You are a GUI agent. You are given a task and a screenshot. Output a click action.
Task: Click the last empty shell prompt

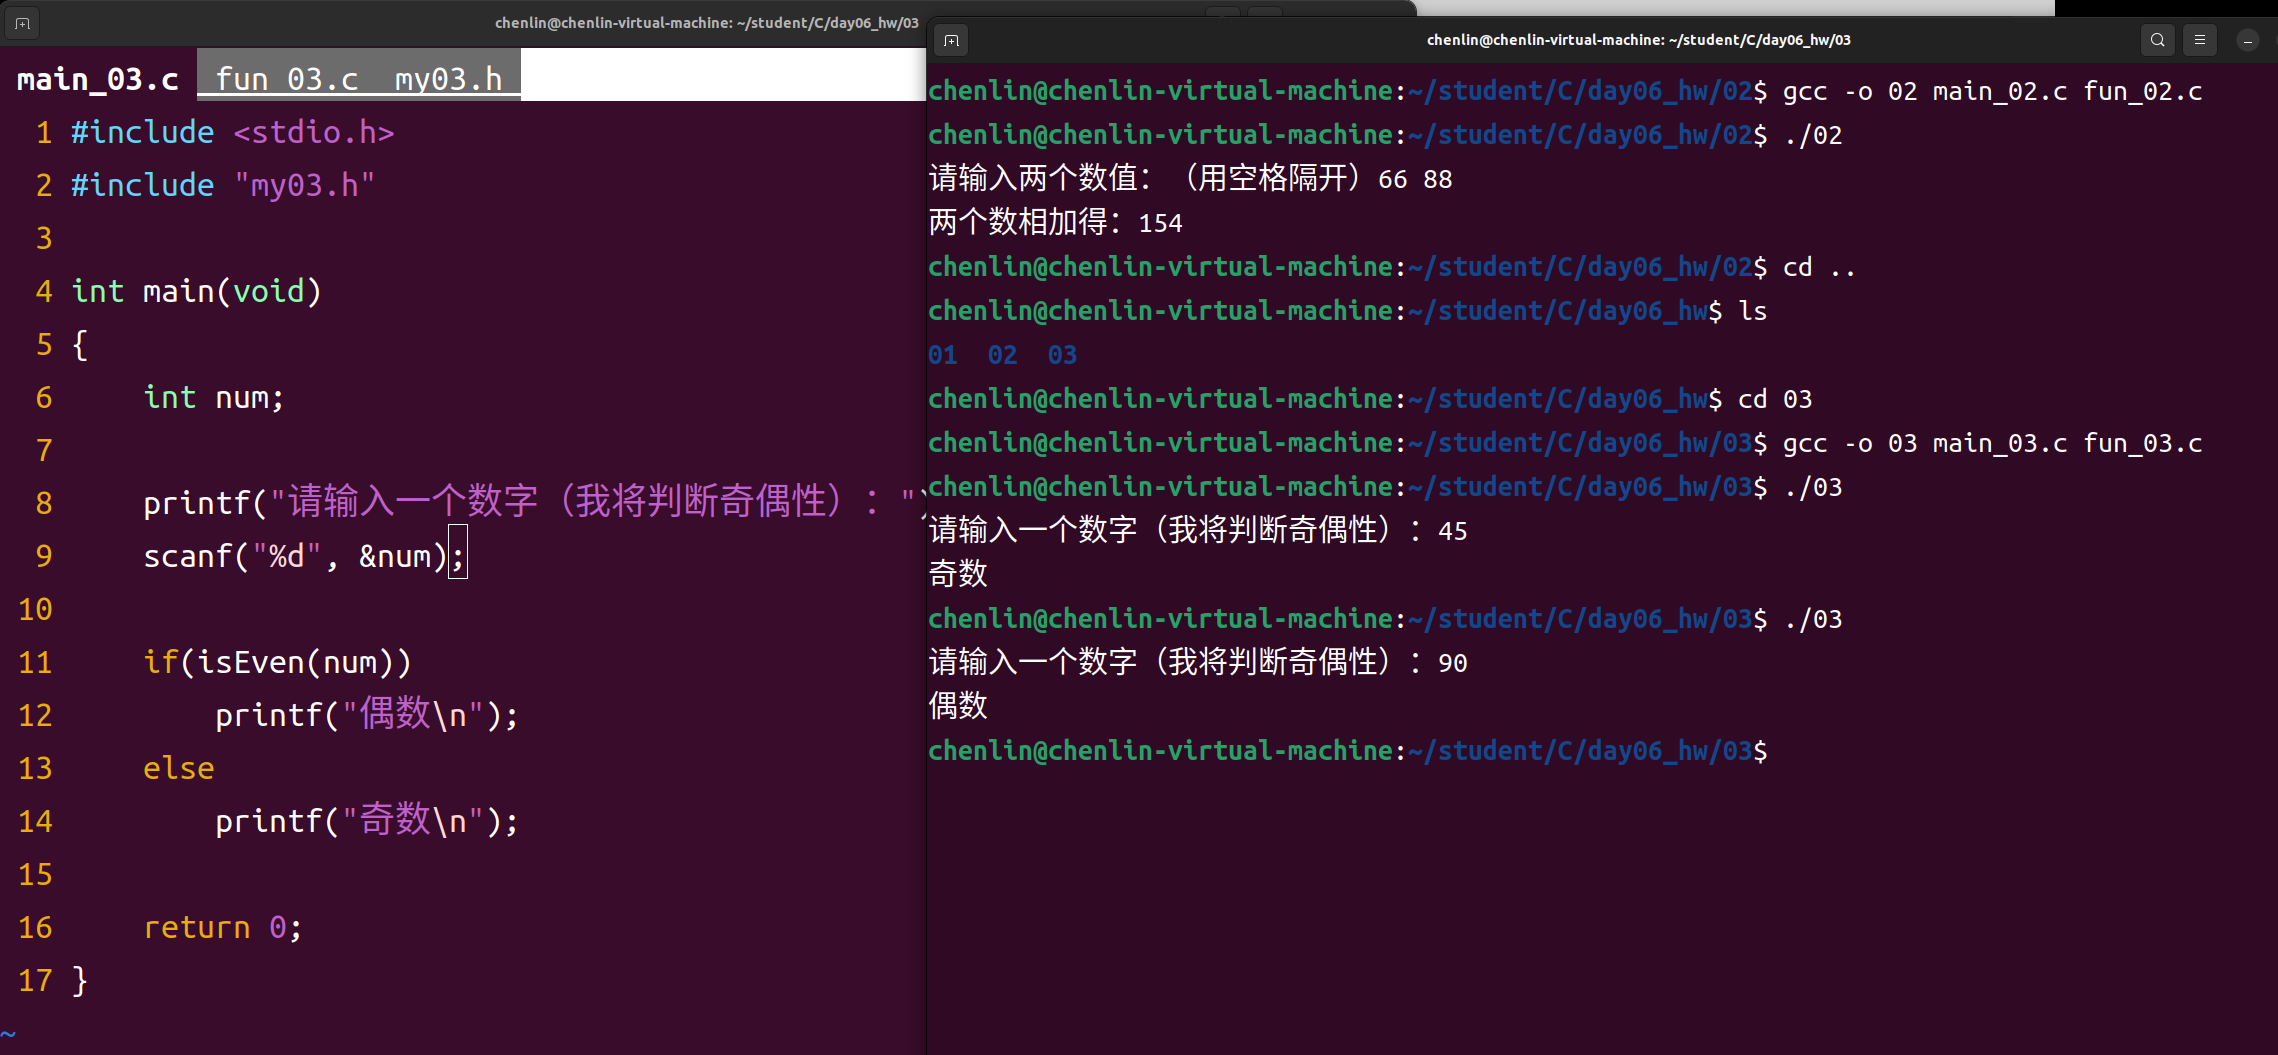tap(1348, 751)
